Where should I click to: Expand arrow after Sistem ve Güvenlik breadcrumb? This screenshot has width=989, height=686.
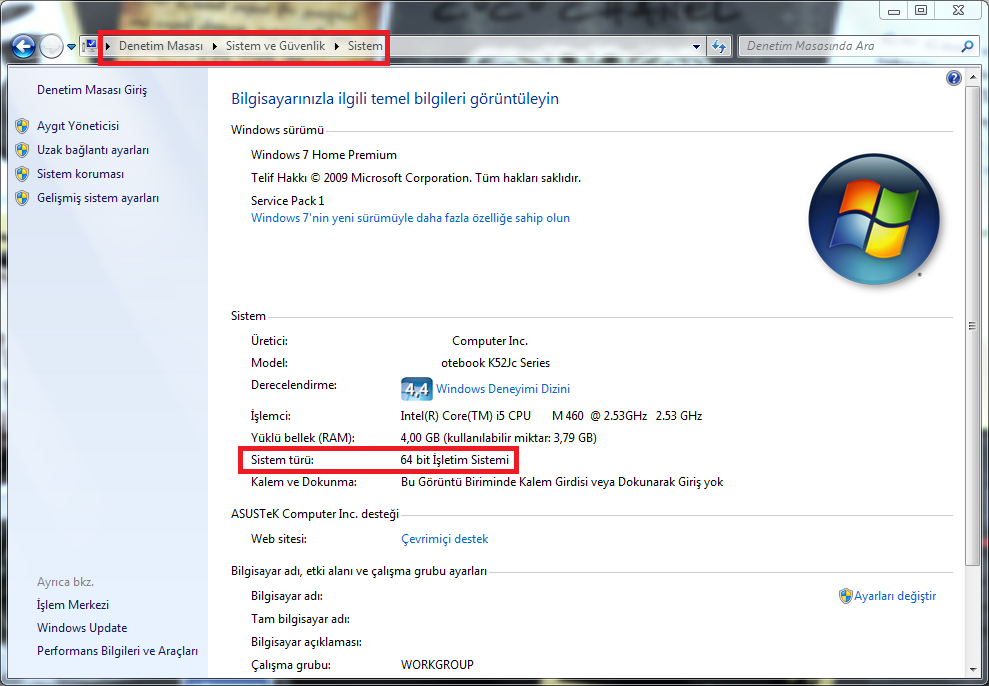coord(337,46)
